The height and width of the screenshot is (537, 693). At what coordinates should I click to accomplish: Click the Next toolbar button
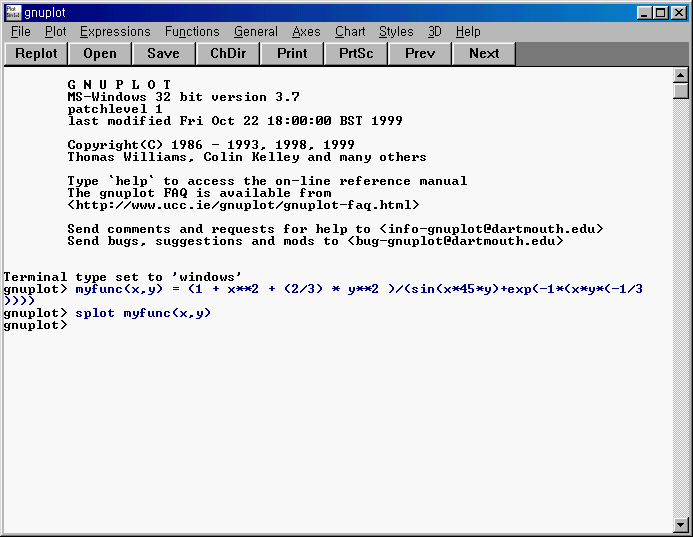pyautogui.click(x=484, y=53)
